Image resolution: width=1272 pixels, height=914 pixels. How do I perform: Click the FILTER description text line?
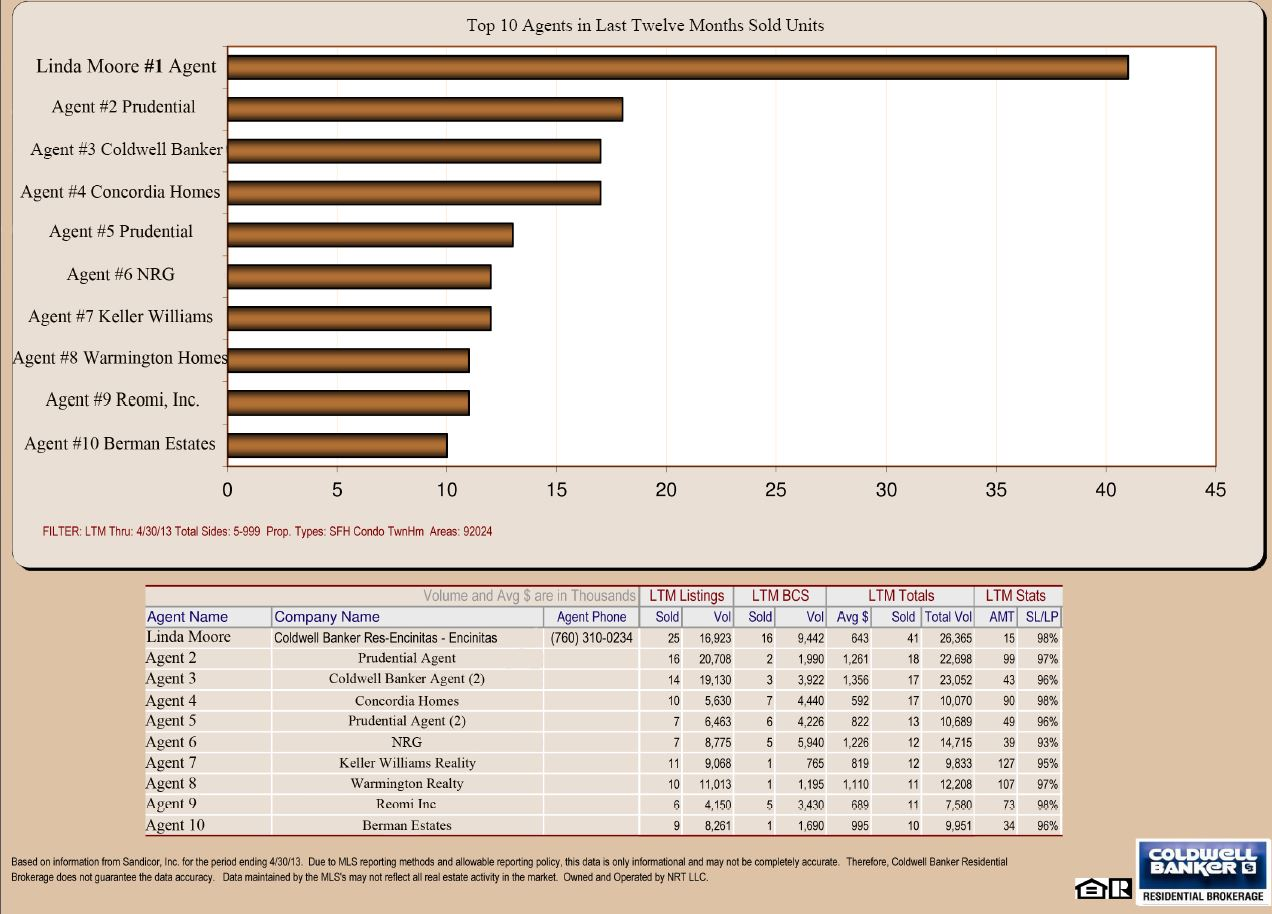(x=267, y=532)
